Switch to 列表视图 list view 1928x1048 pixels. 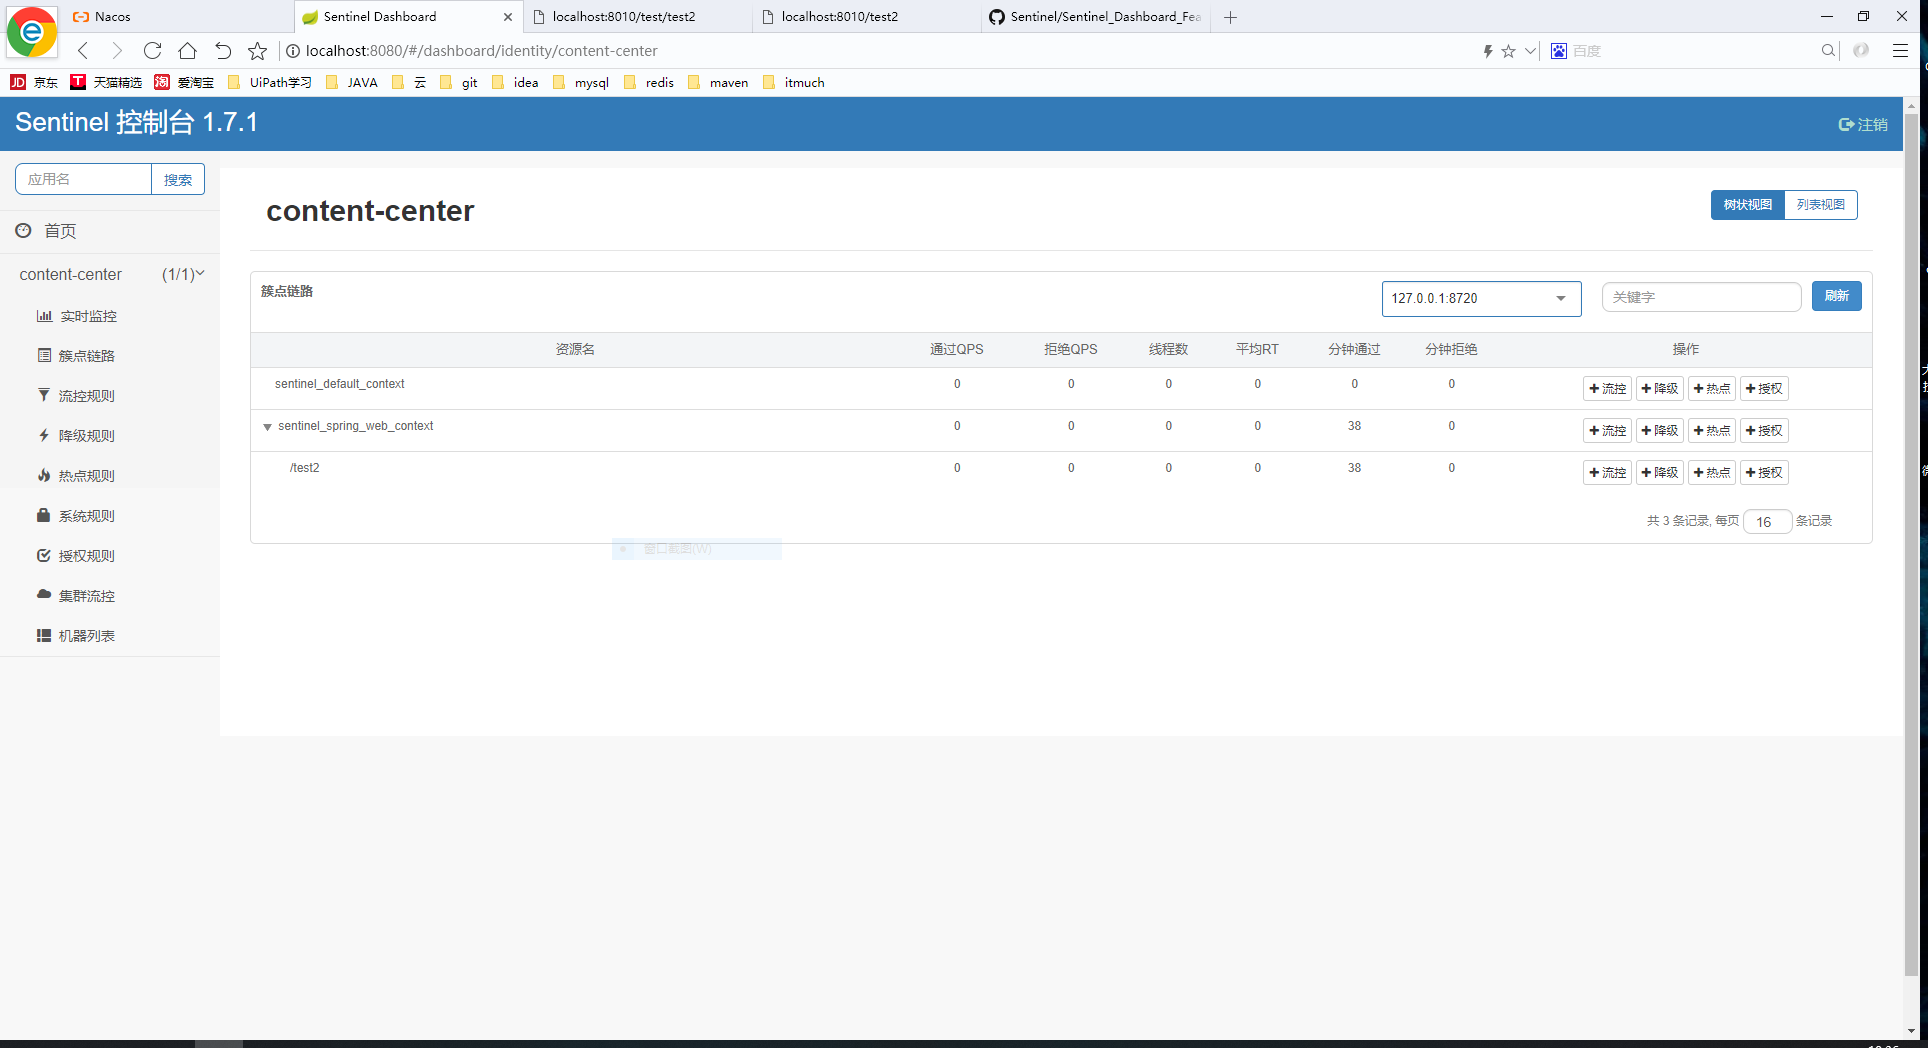pyautogui.click(x=1821, y=205)
